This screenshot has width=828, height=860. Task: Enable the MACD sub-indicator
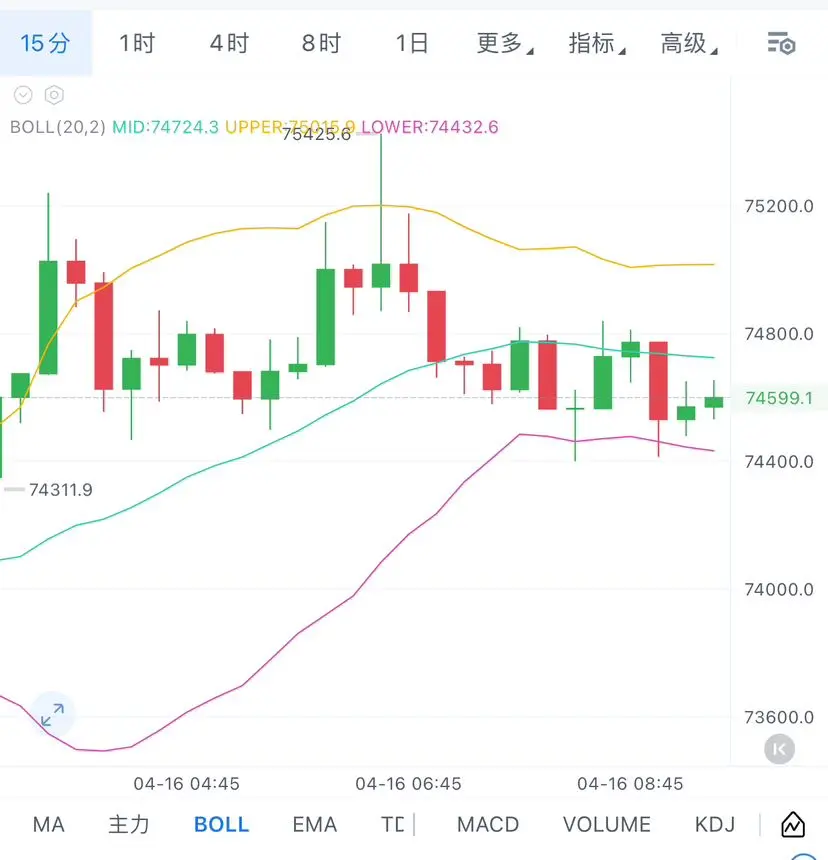(488, 824)
